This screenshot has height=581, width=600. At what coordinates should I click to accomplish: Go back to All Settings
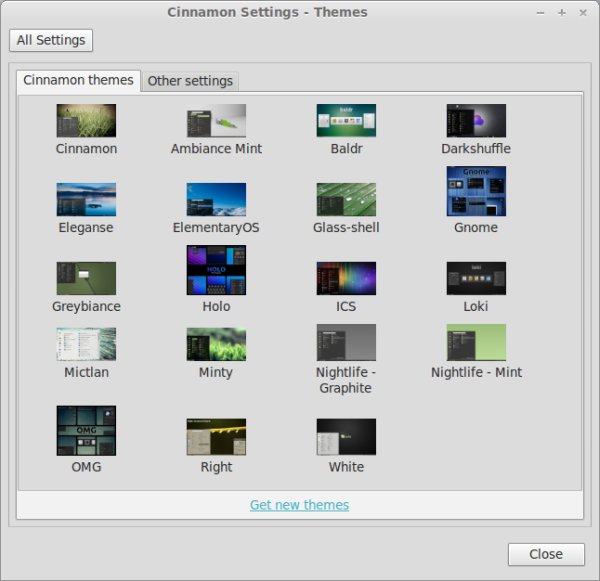(x=51, y=40)
